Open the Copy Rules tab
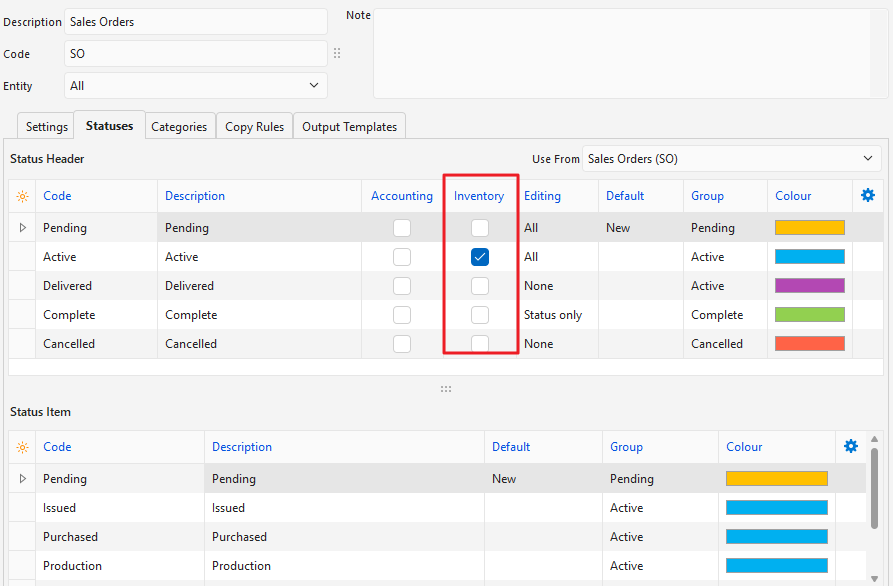Viewport: 893px width, 586px height. (253, 127)
